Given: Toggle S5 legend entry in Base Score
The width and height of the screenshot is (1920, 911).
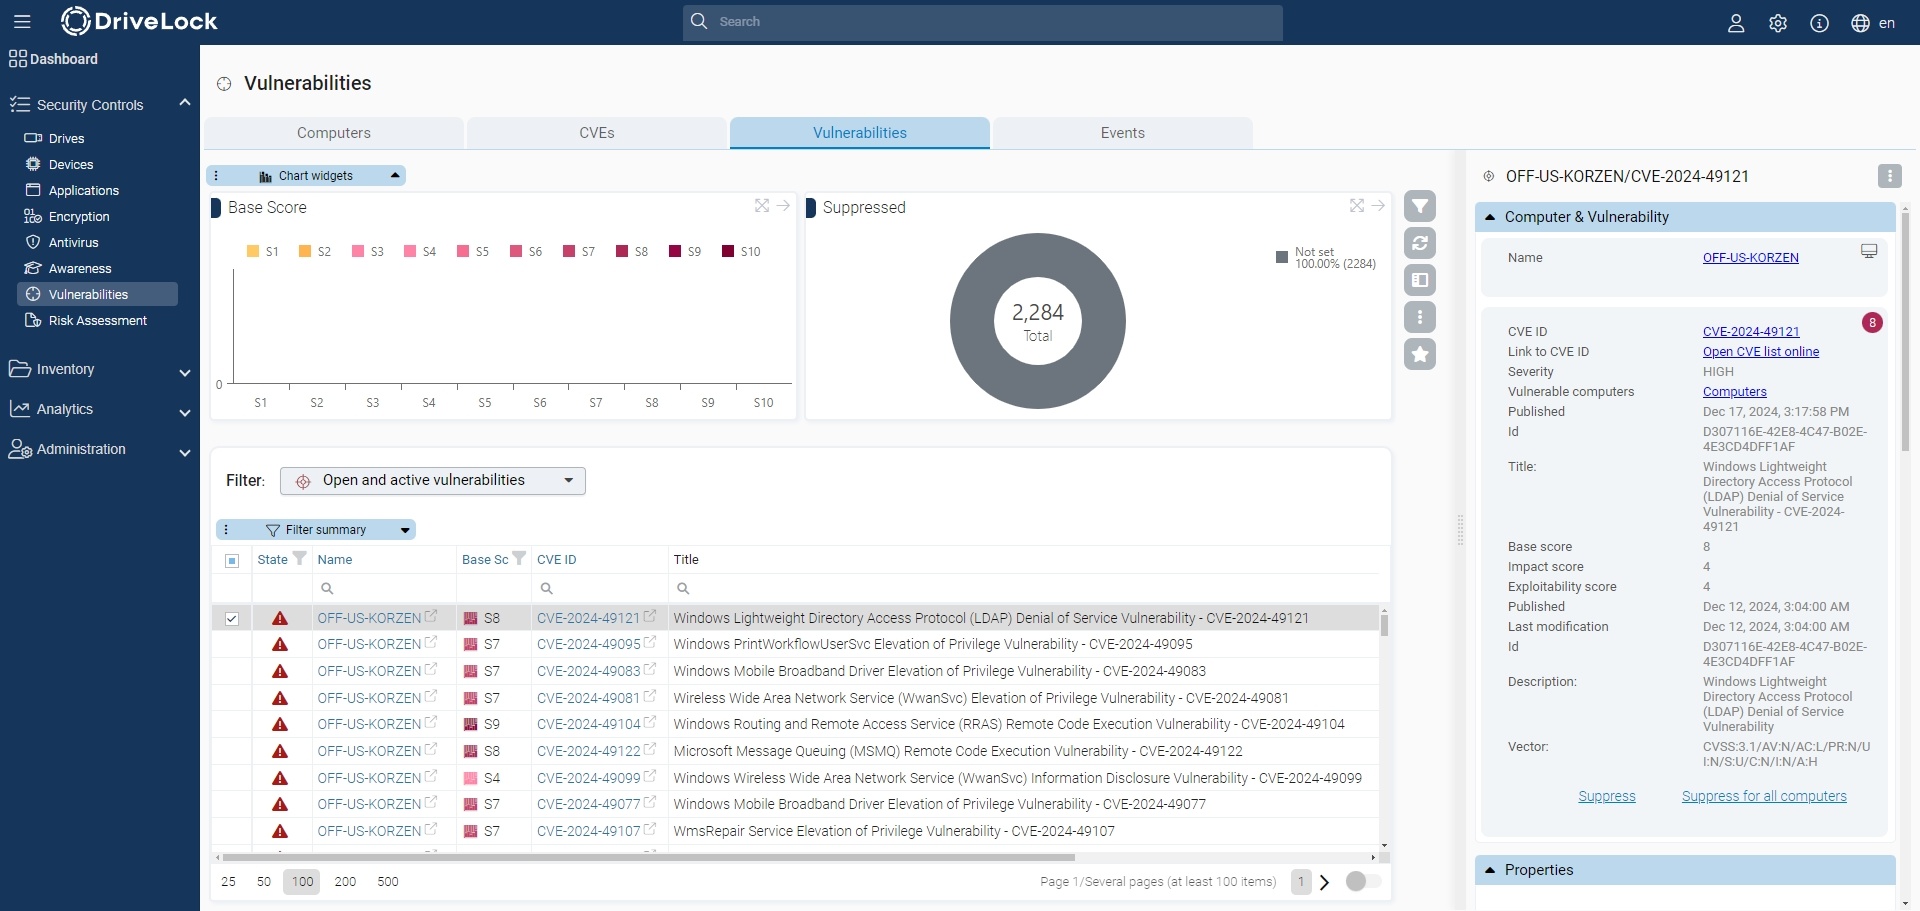Looking at the screenshot, I should [x=473, y=251].
